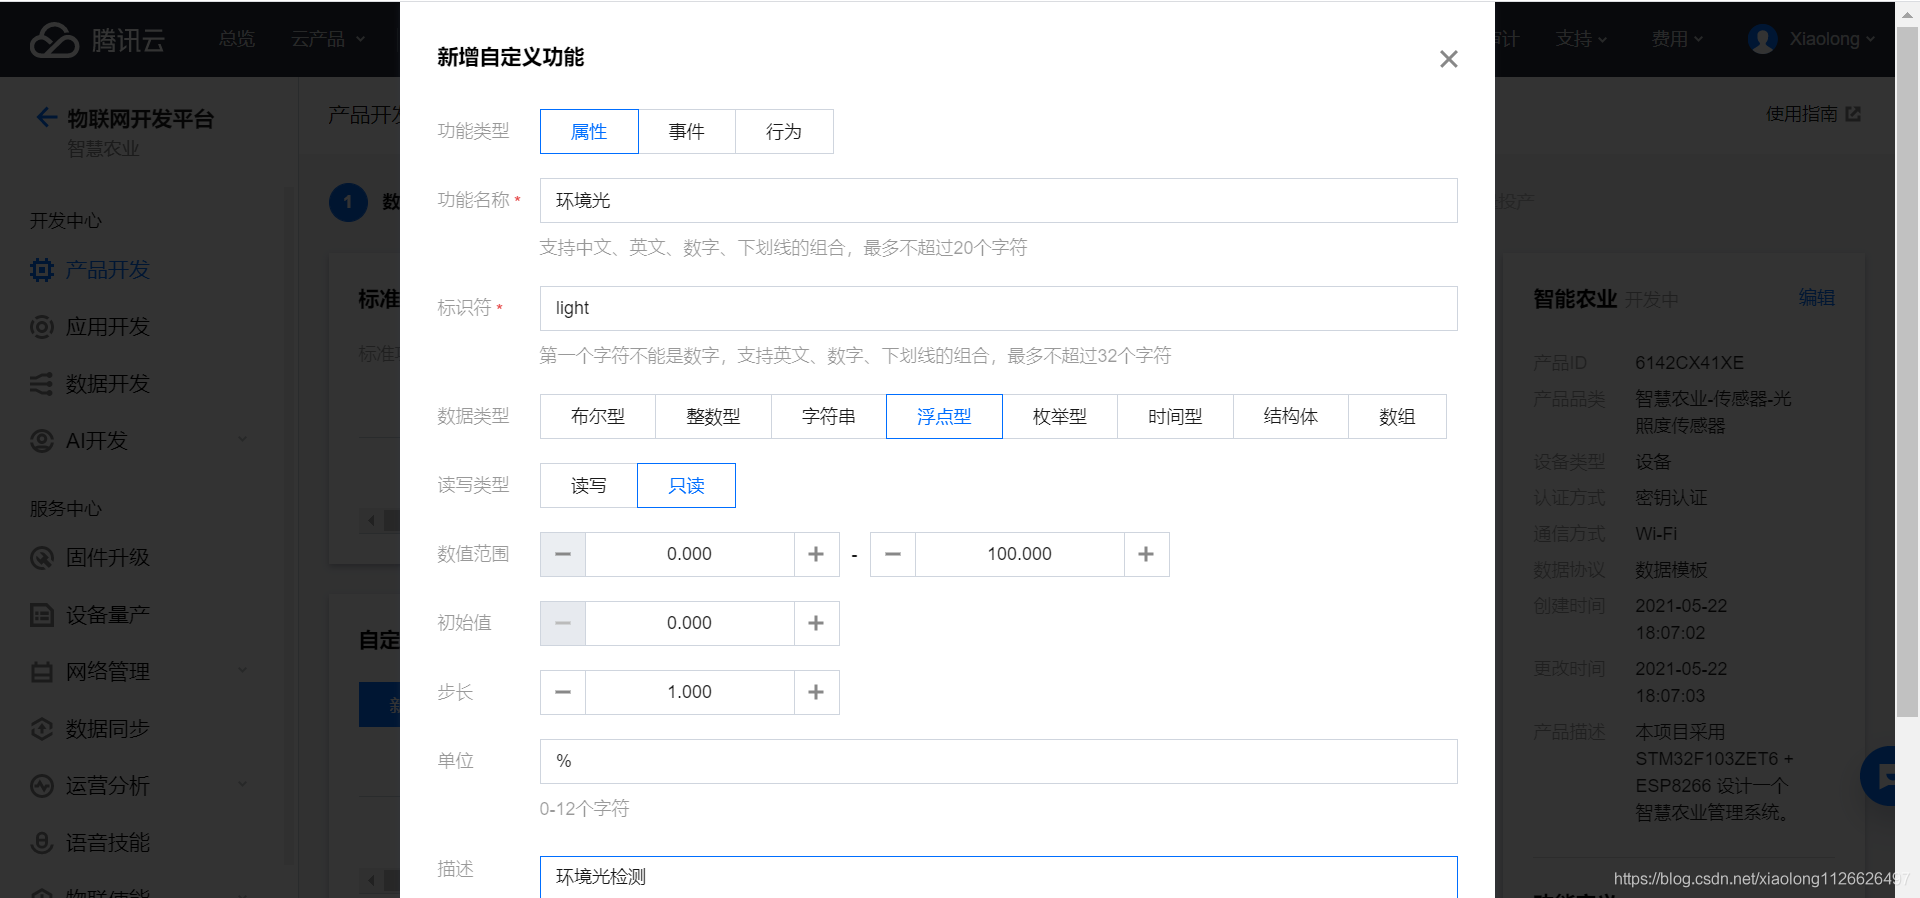Screen dimensions: 1920x898
Task: Open 设备量产 in the sidebar
Action: (x=107, y=615)
